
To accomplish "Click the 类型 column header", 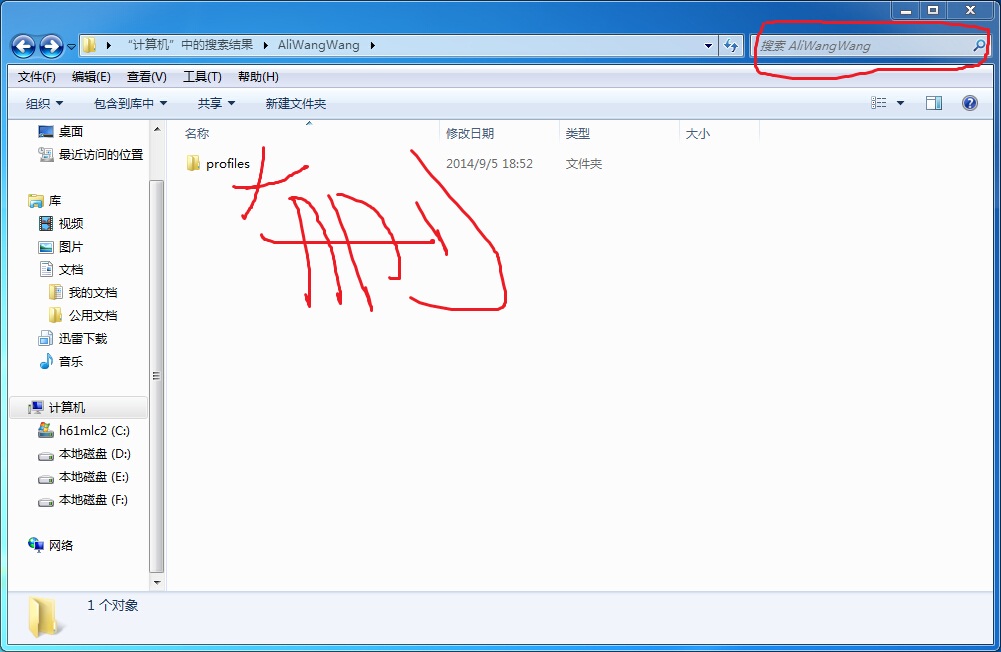I will pyautogui.click(x=578, y=133).
